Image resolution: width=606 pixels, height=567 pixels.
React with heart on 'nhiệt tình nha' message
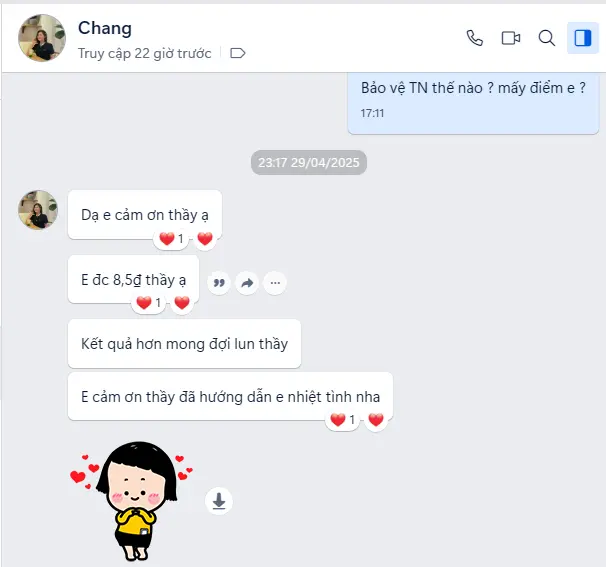coord(376,419)
